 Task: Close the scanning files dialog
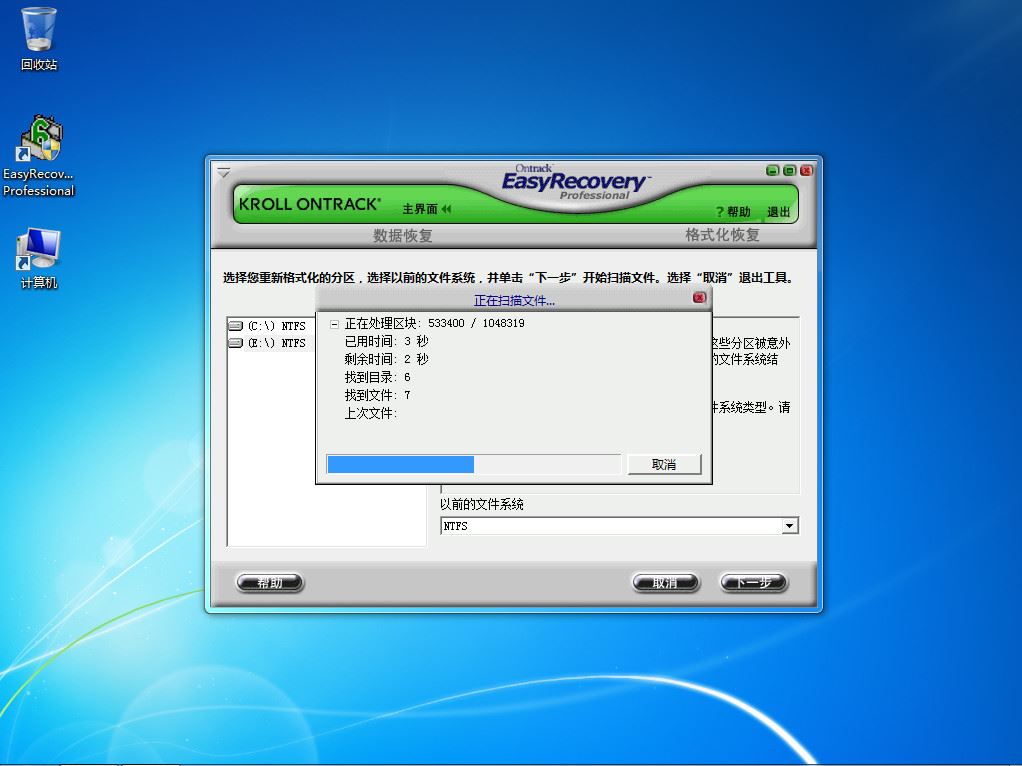pyautogui.click(x=699, y=297)
